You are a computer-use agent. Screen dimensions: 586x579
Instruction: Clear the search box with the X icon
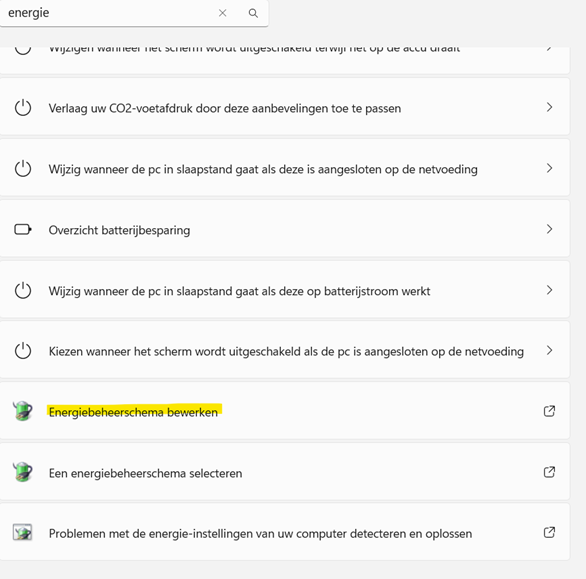[x=223, y=13]
